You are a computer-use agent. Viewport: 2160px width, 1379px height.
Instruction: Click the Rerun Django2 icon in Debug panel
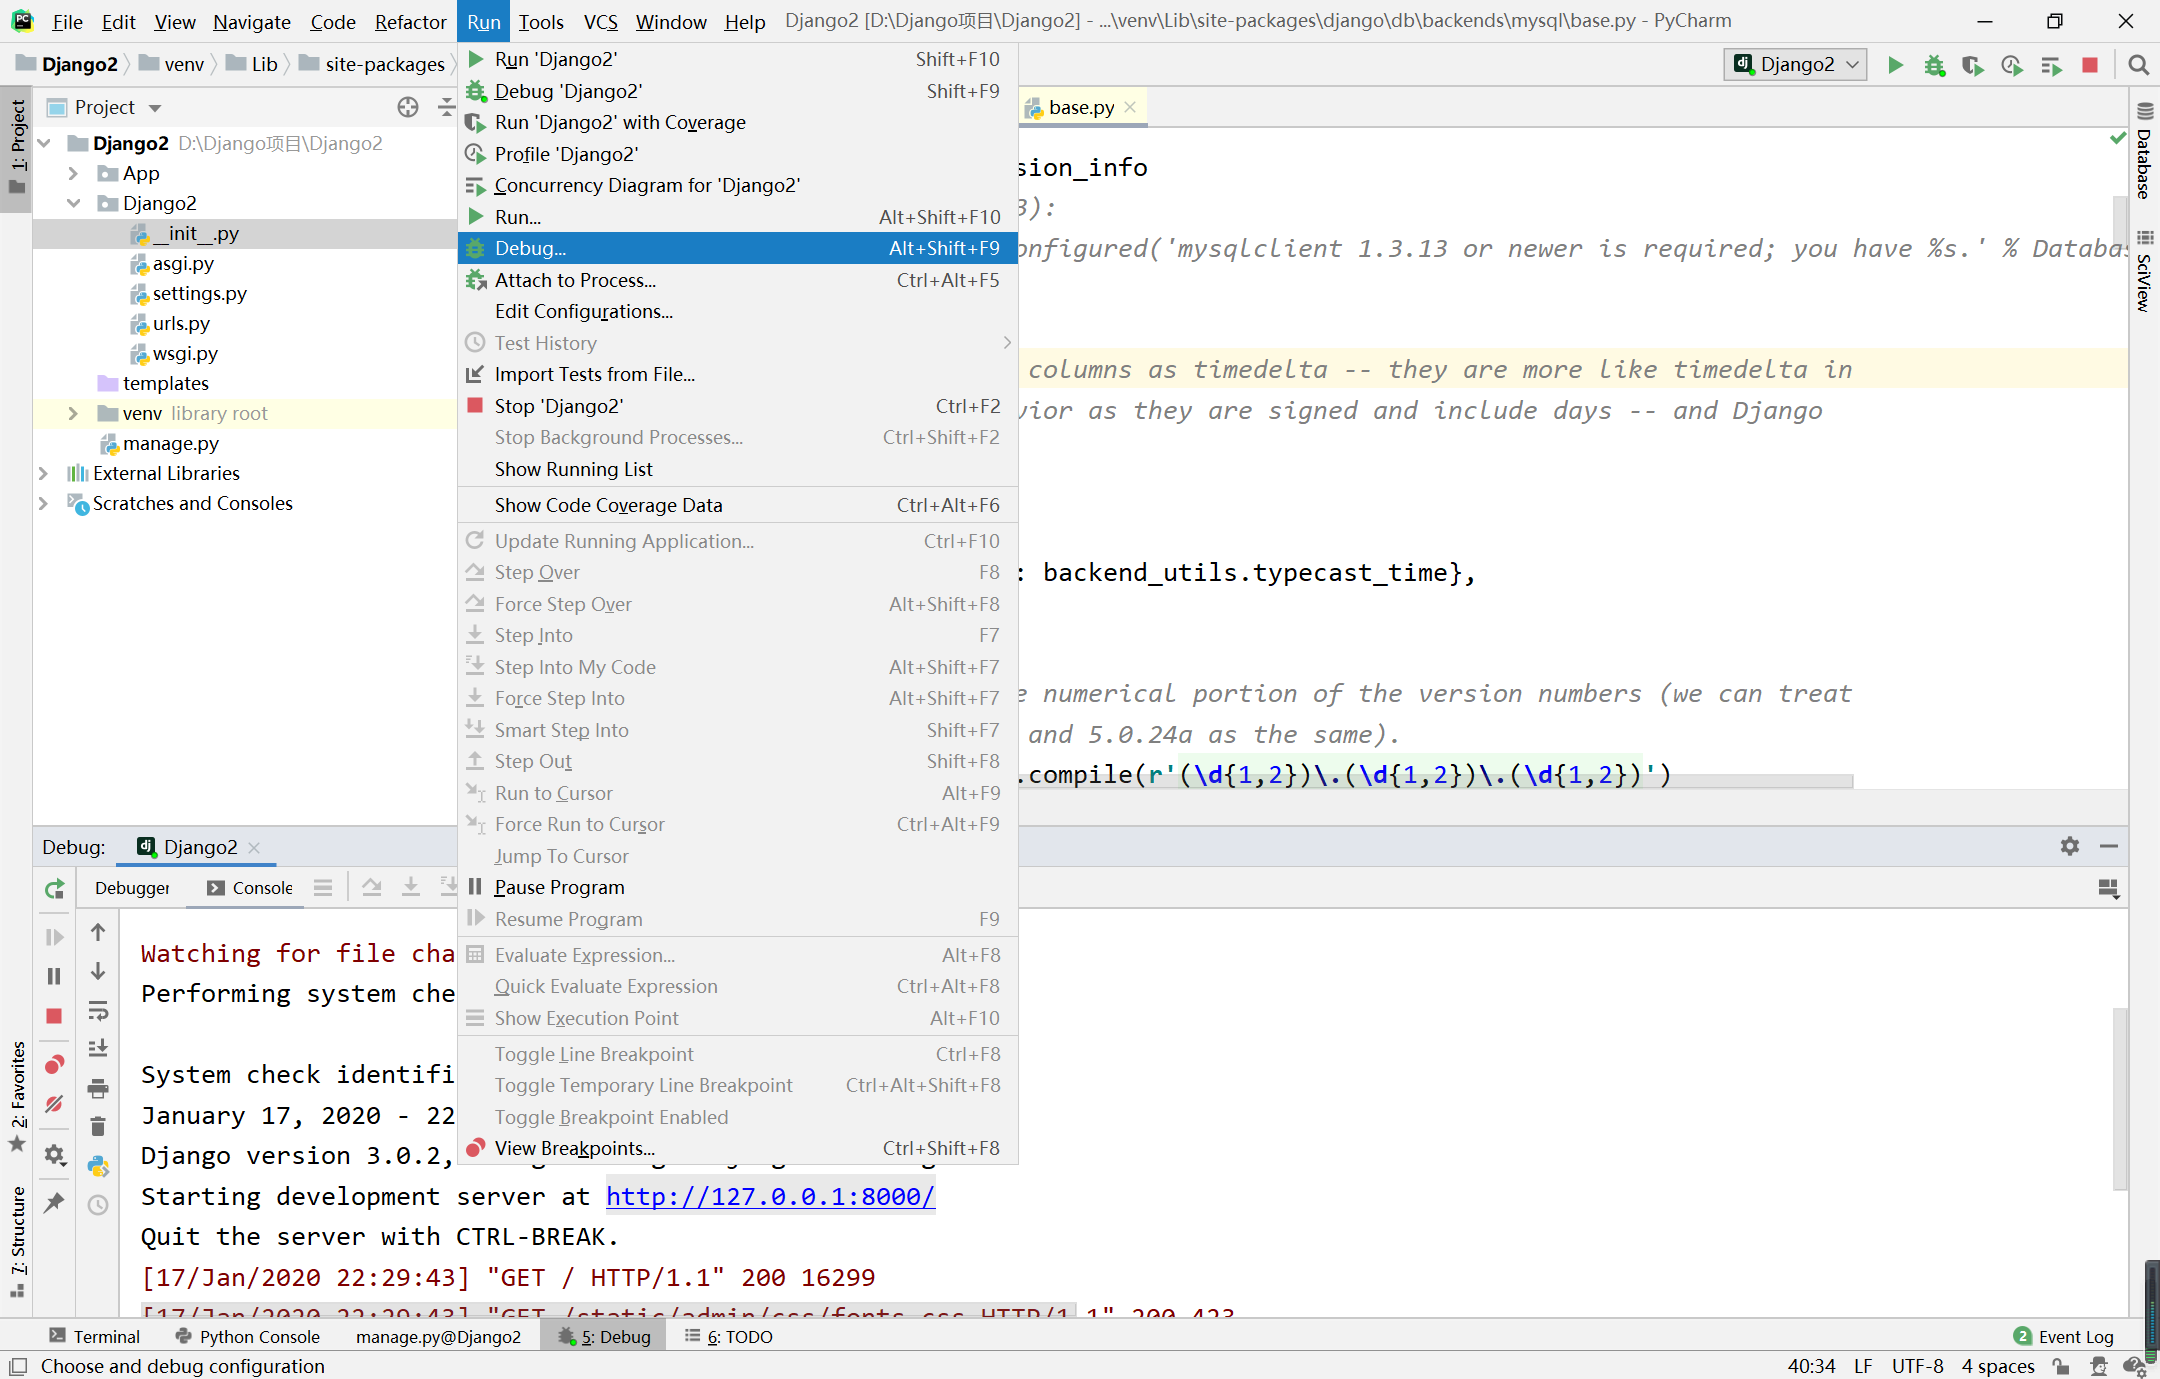(x=54, y=889)
